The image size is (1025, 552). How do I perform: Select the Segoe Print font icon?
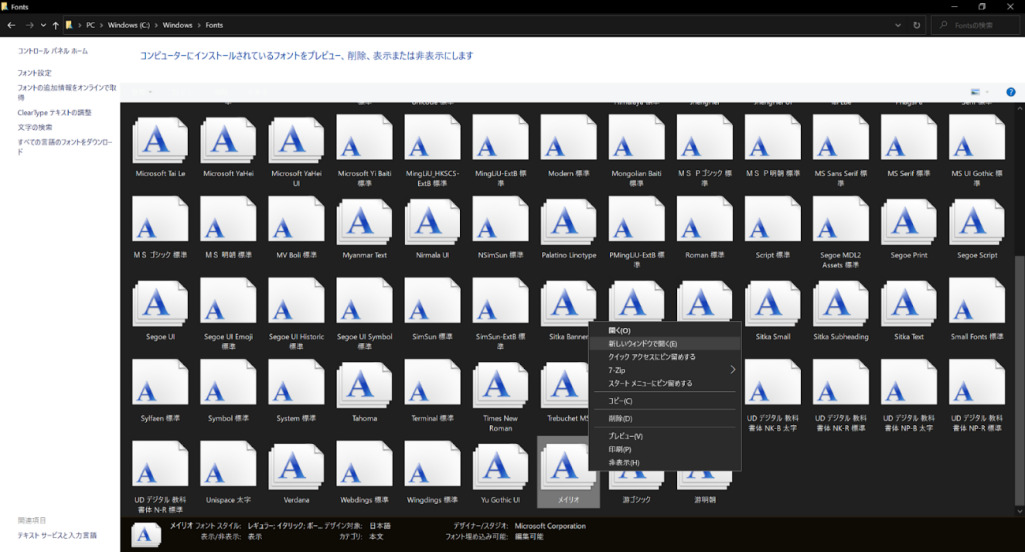tap(909, 221)
